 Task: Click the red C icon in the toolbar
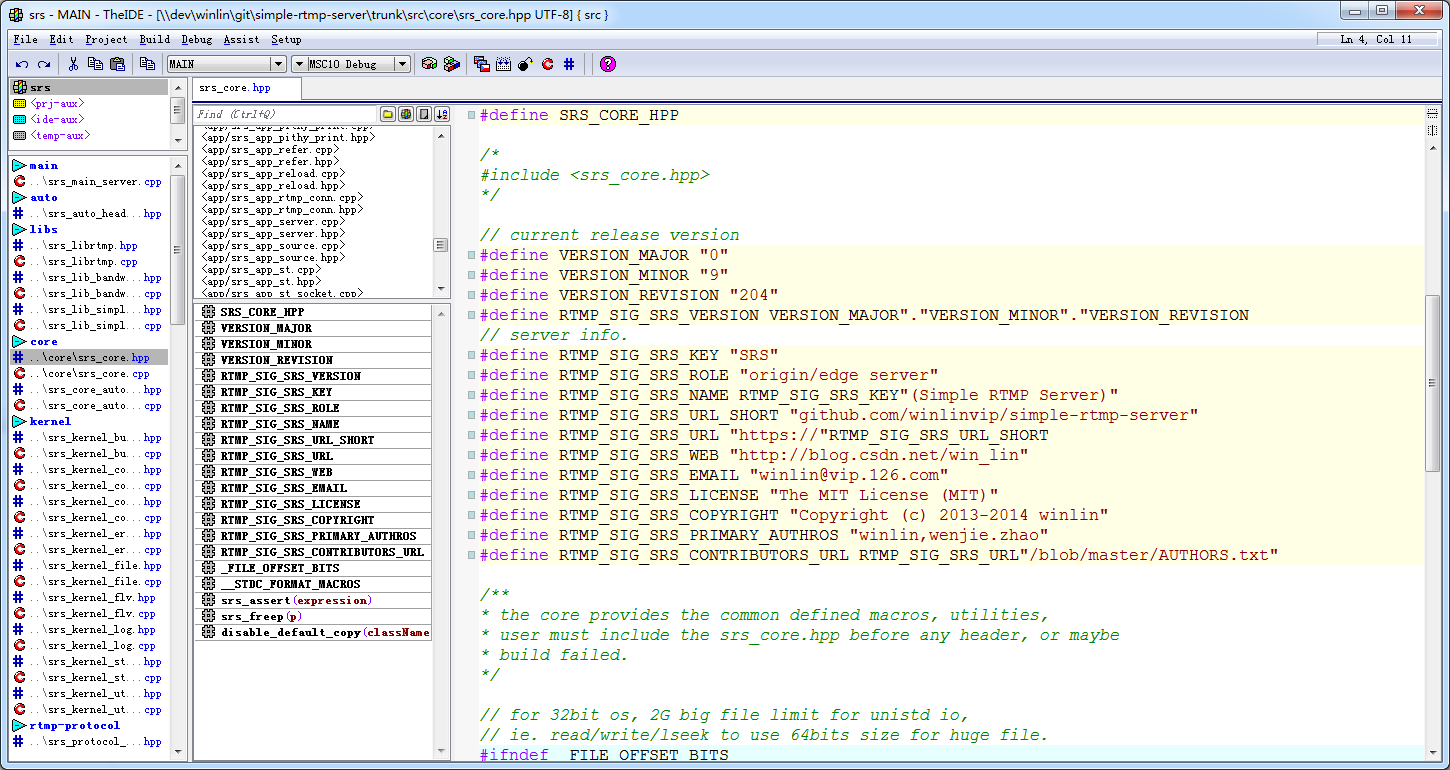pos(547,64)
